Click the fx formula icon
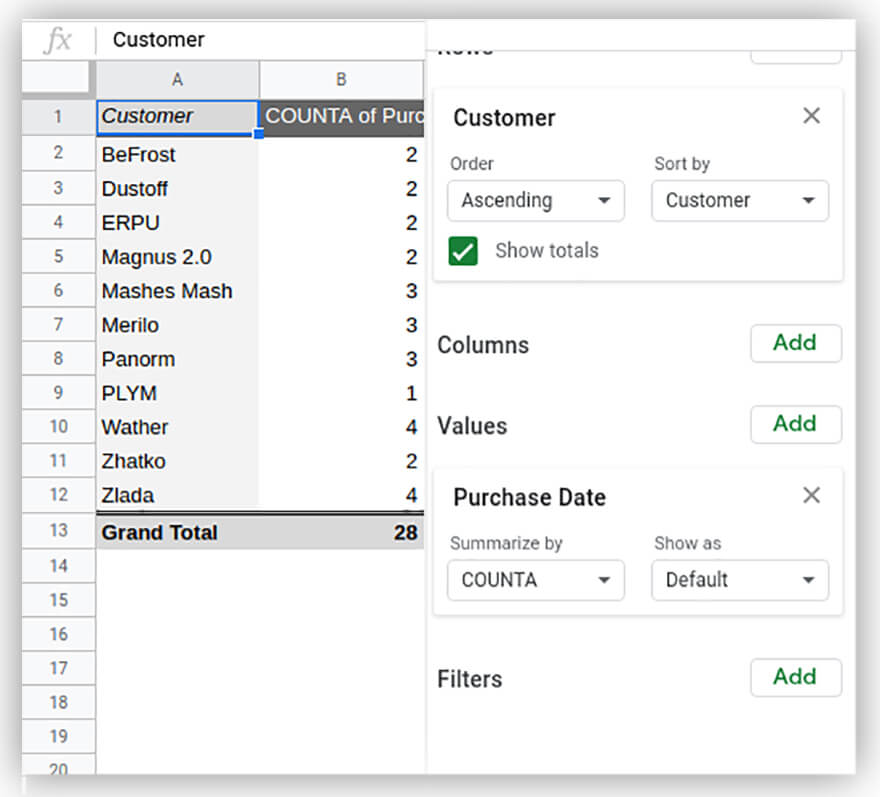Image resolution: width=880 pixels, height=797 pixels. (59, 40)
